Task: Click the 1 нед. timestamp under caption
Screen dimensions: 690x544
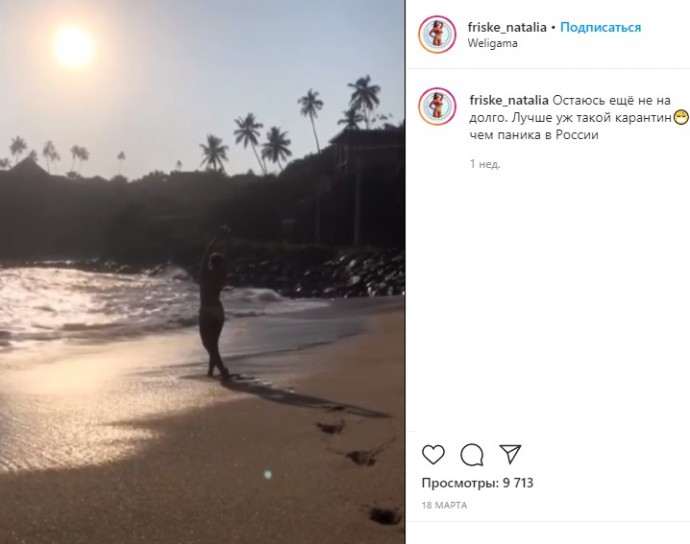Action: pos(485,164)
